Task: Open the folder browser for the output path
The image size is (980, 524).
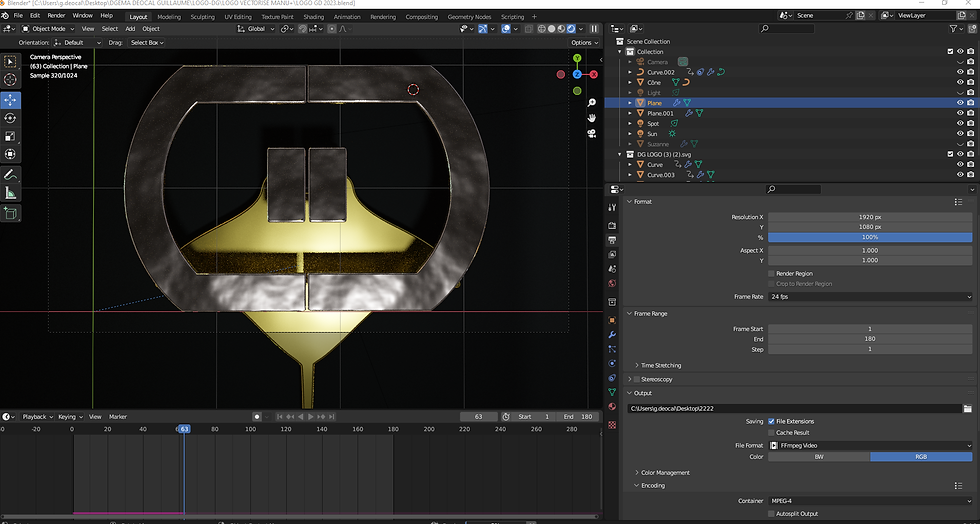Action: 967,408
